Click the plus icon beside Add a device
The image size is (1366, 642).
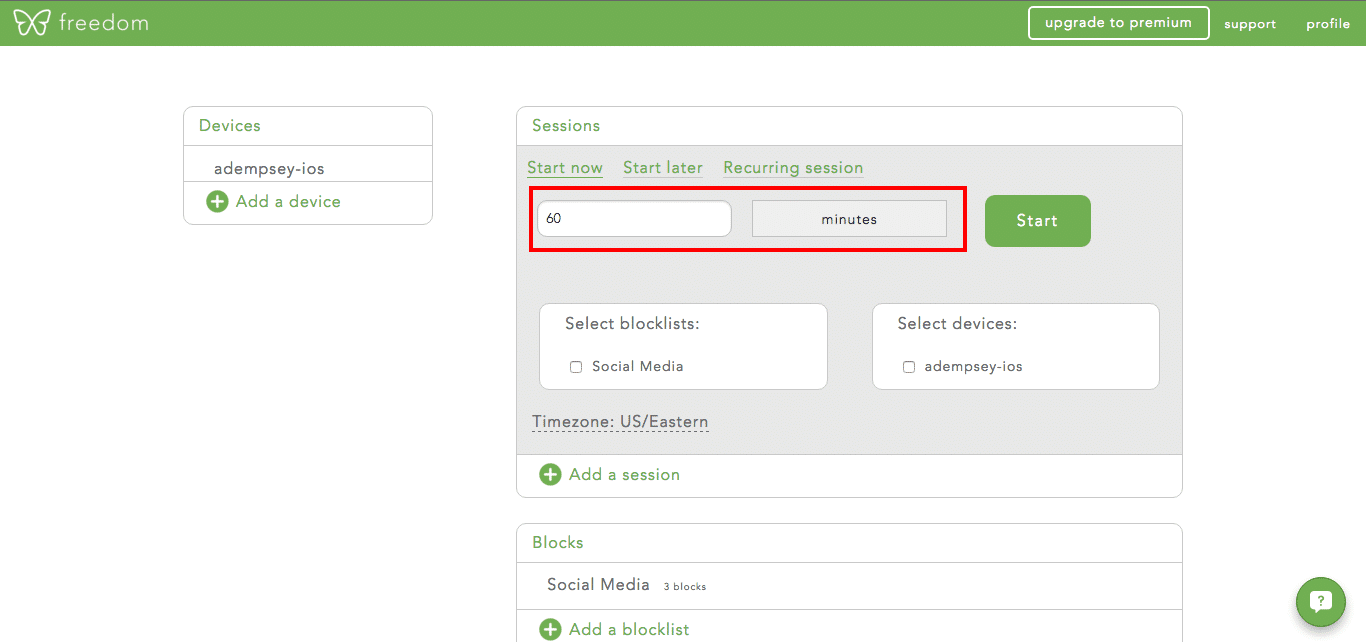pos(217,202)
